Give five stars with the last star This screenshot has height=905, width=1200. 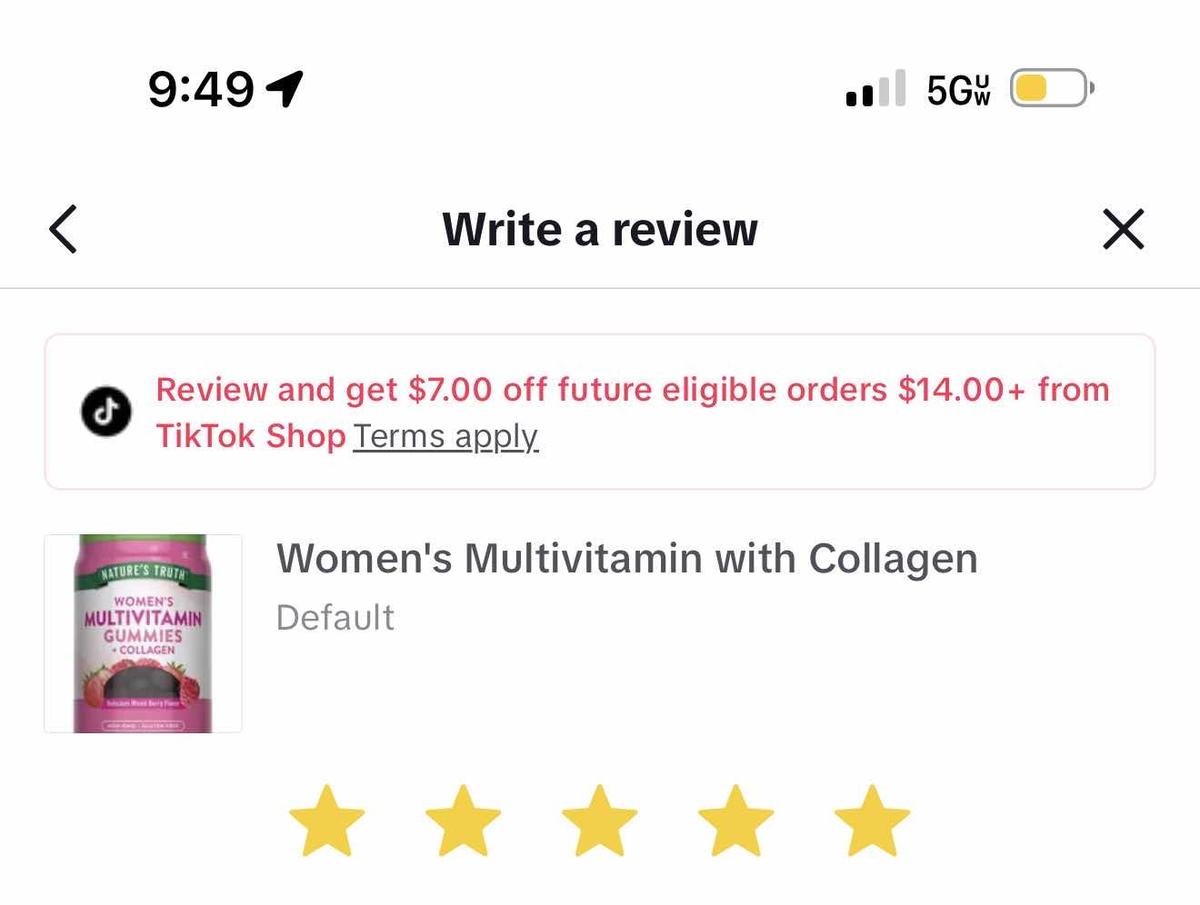872,821
